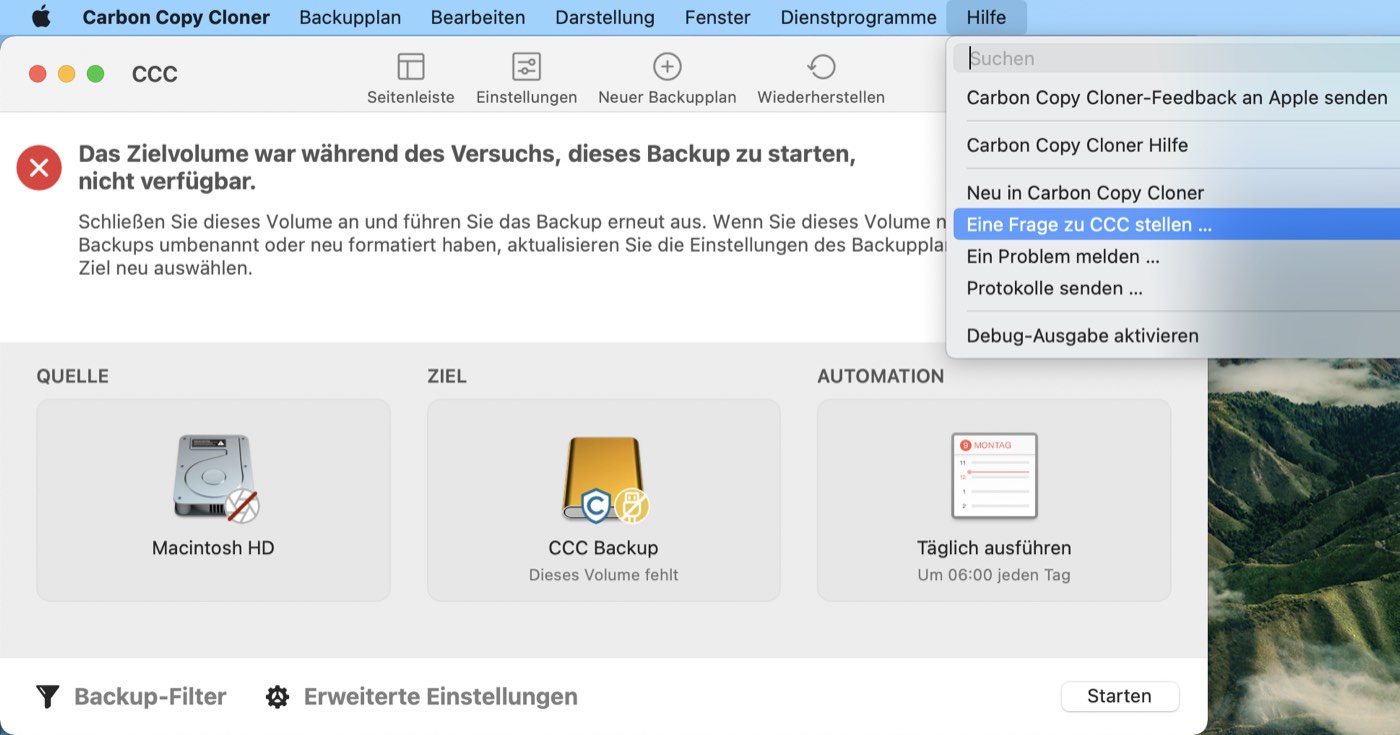Choose Carbon Copy Cloner-Feedback an Apple senden
1400x735 pixels.
pyautogui.click(x=1177, y=98)
